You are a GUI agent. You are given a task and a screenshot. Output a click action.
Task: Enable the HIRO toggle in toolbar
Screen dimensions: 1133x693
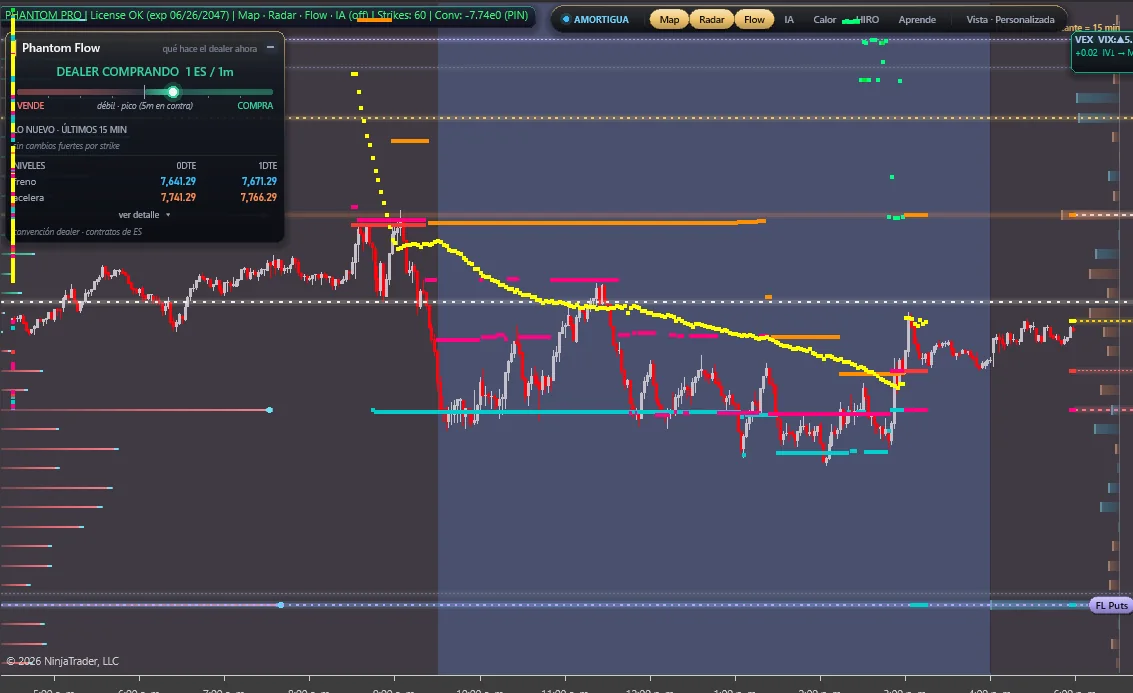point(866,20)
